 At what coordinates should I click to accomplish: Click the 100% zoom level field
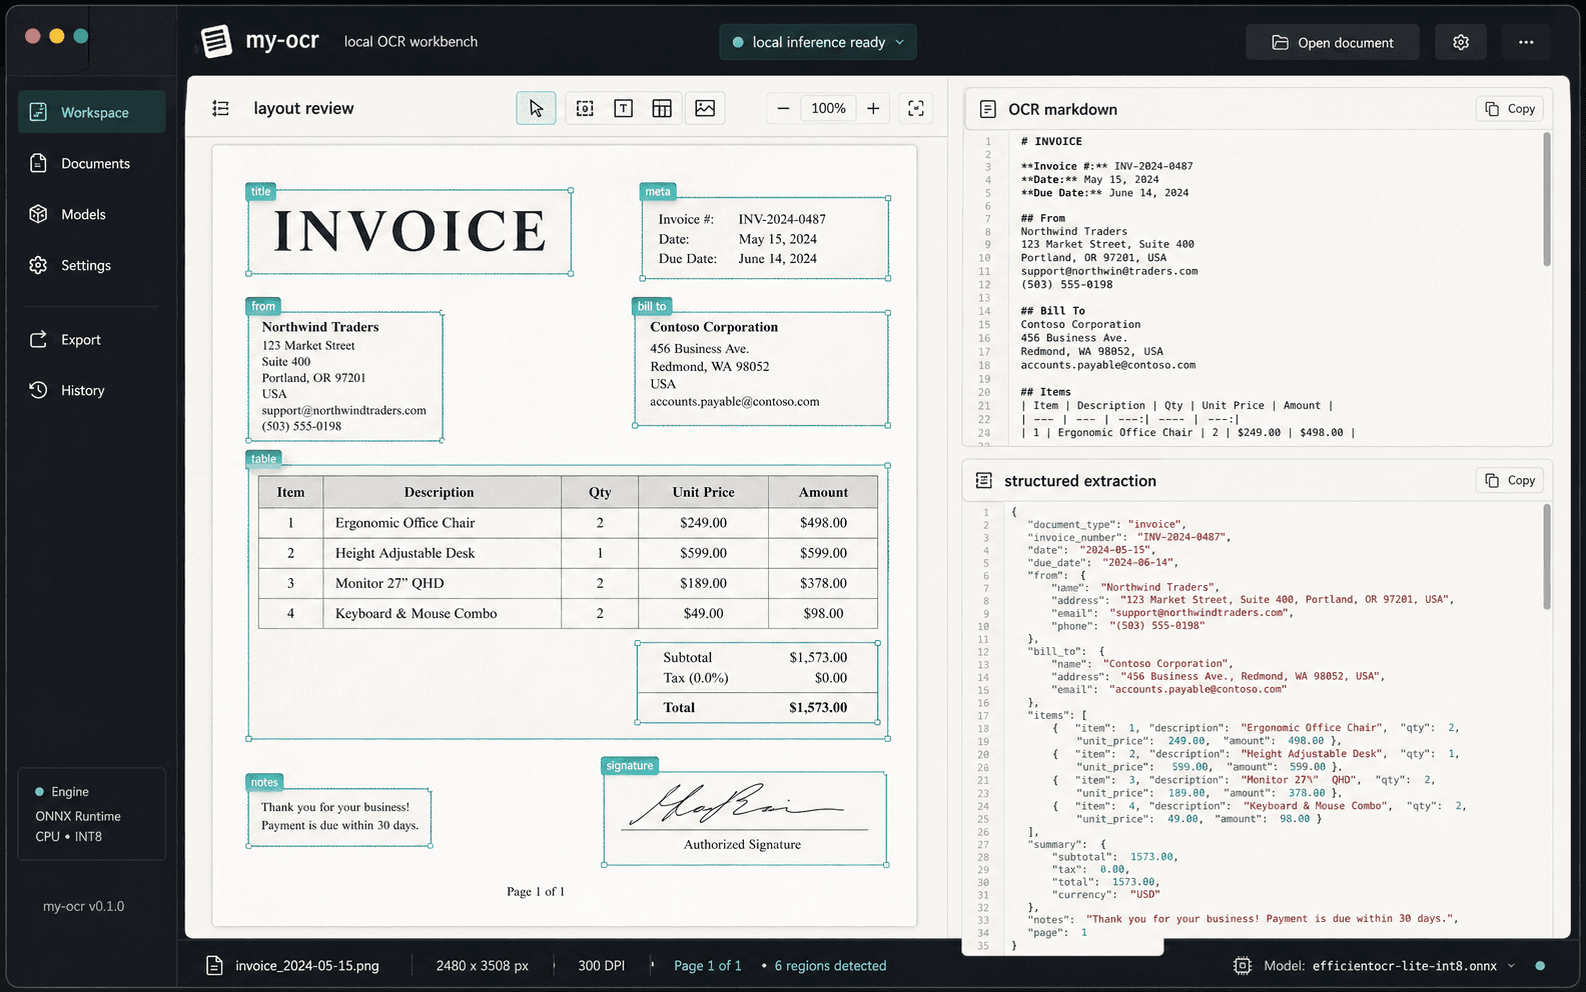tap(828, 108)
